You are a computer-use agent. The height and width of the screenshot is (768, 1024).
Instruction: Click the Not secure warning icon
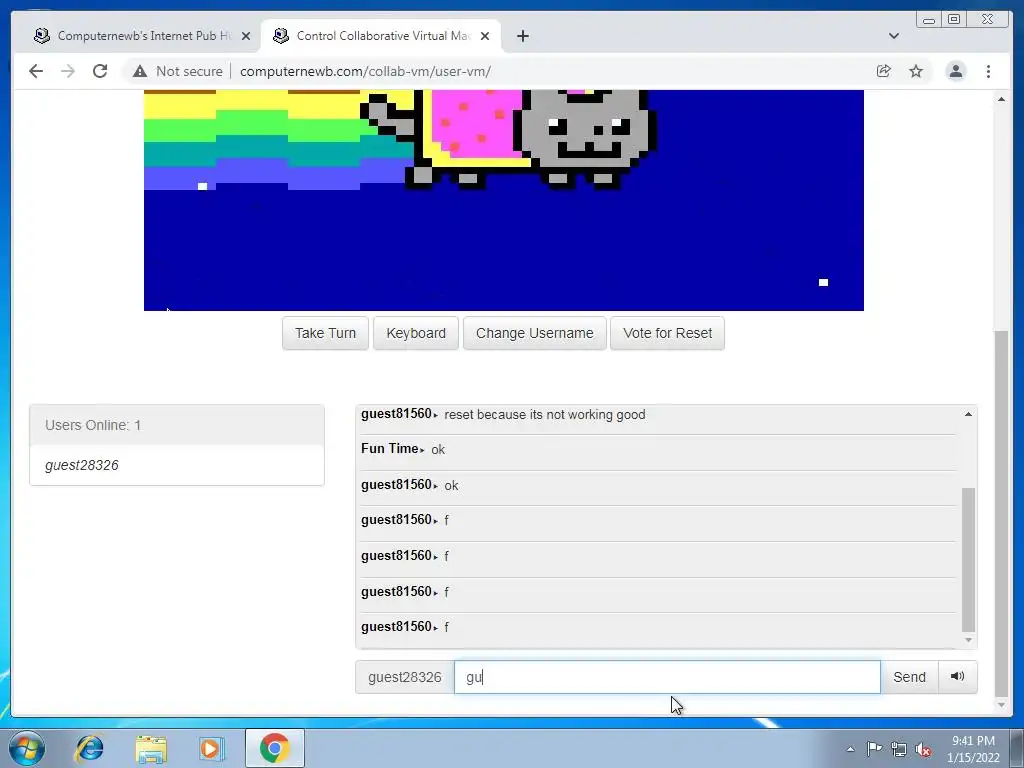tap(140, 71)
